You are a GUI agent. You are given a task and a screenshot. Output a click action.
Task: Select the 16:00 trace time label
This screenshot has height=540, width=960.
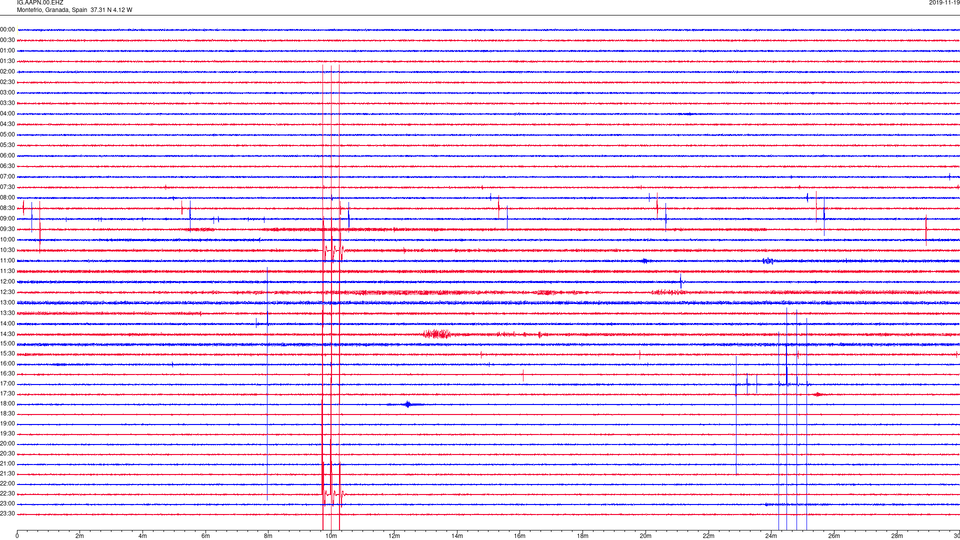pyautogui.click(x=7, y=364)
